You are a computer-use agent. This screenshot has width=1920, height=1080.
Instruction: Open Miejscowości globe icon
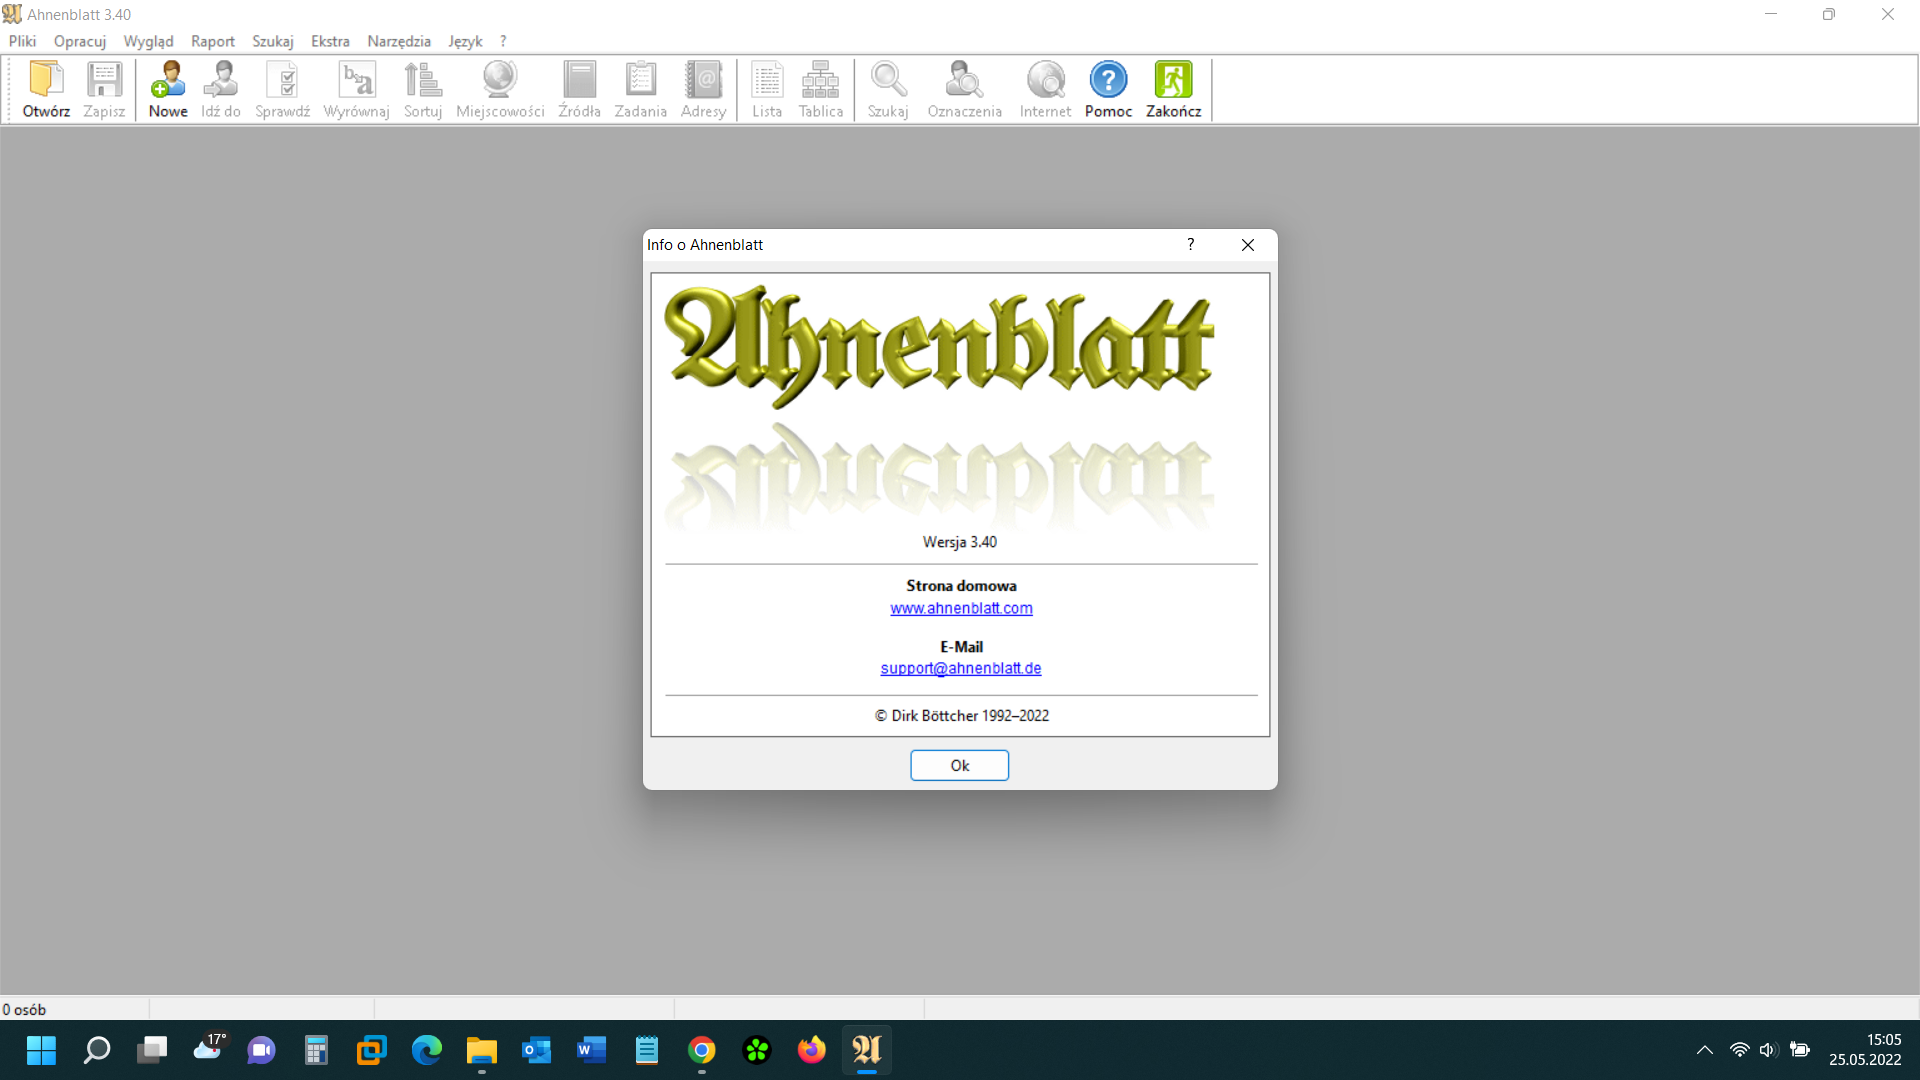(500, 80)
